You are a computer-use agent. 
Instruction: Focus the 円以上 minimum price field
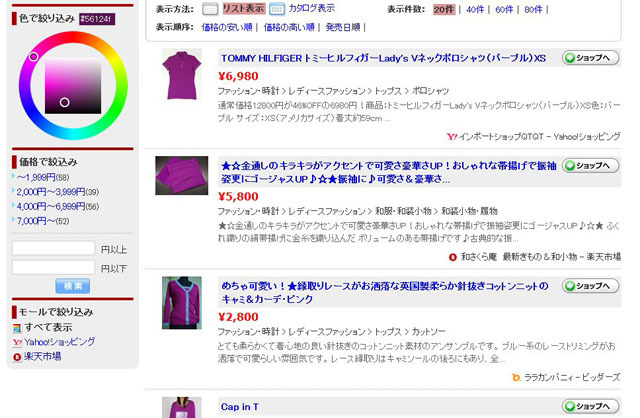tap(53, 248)
